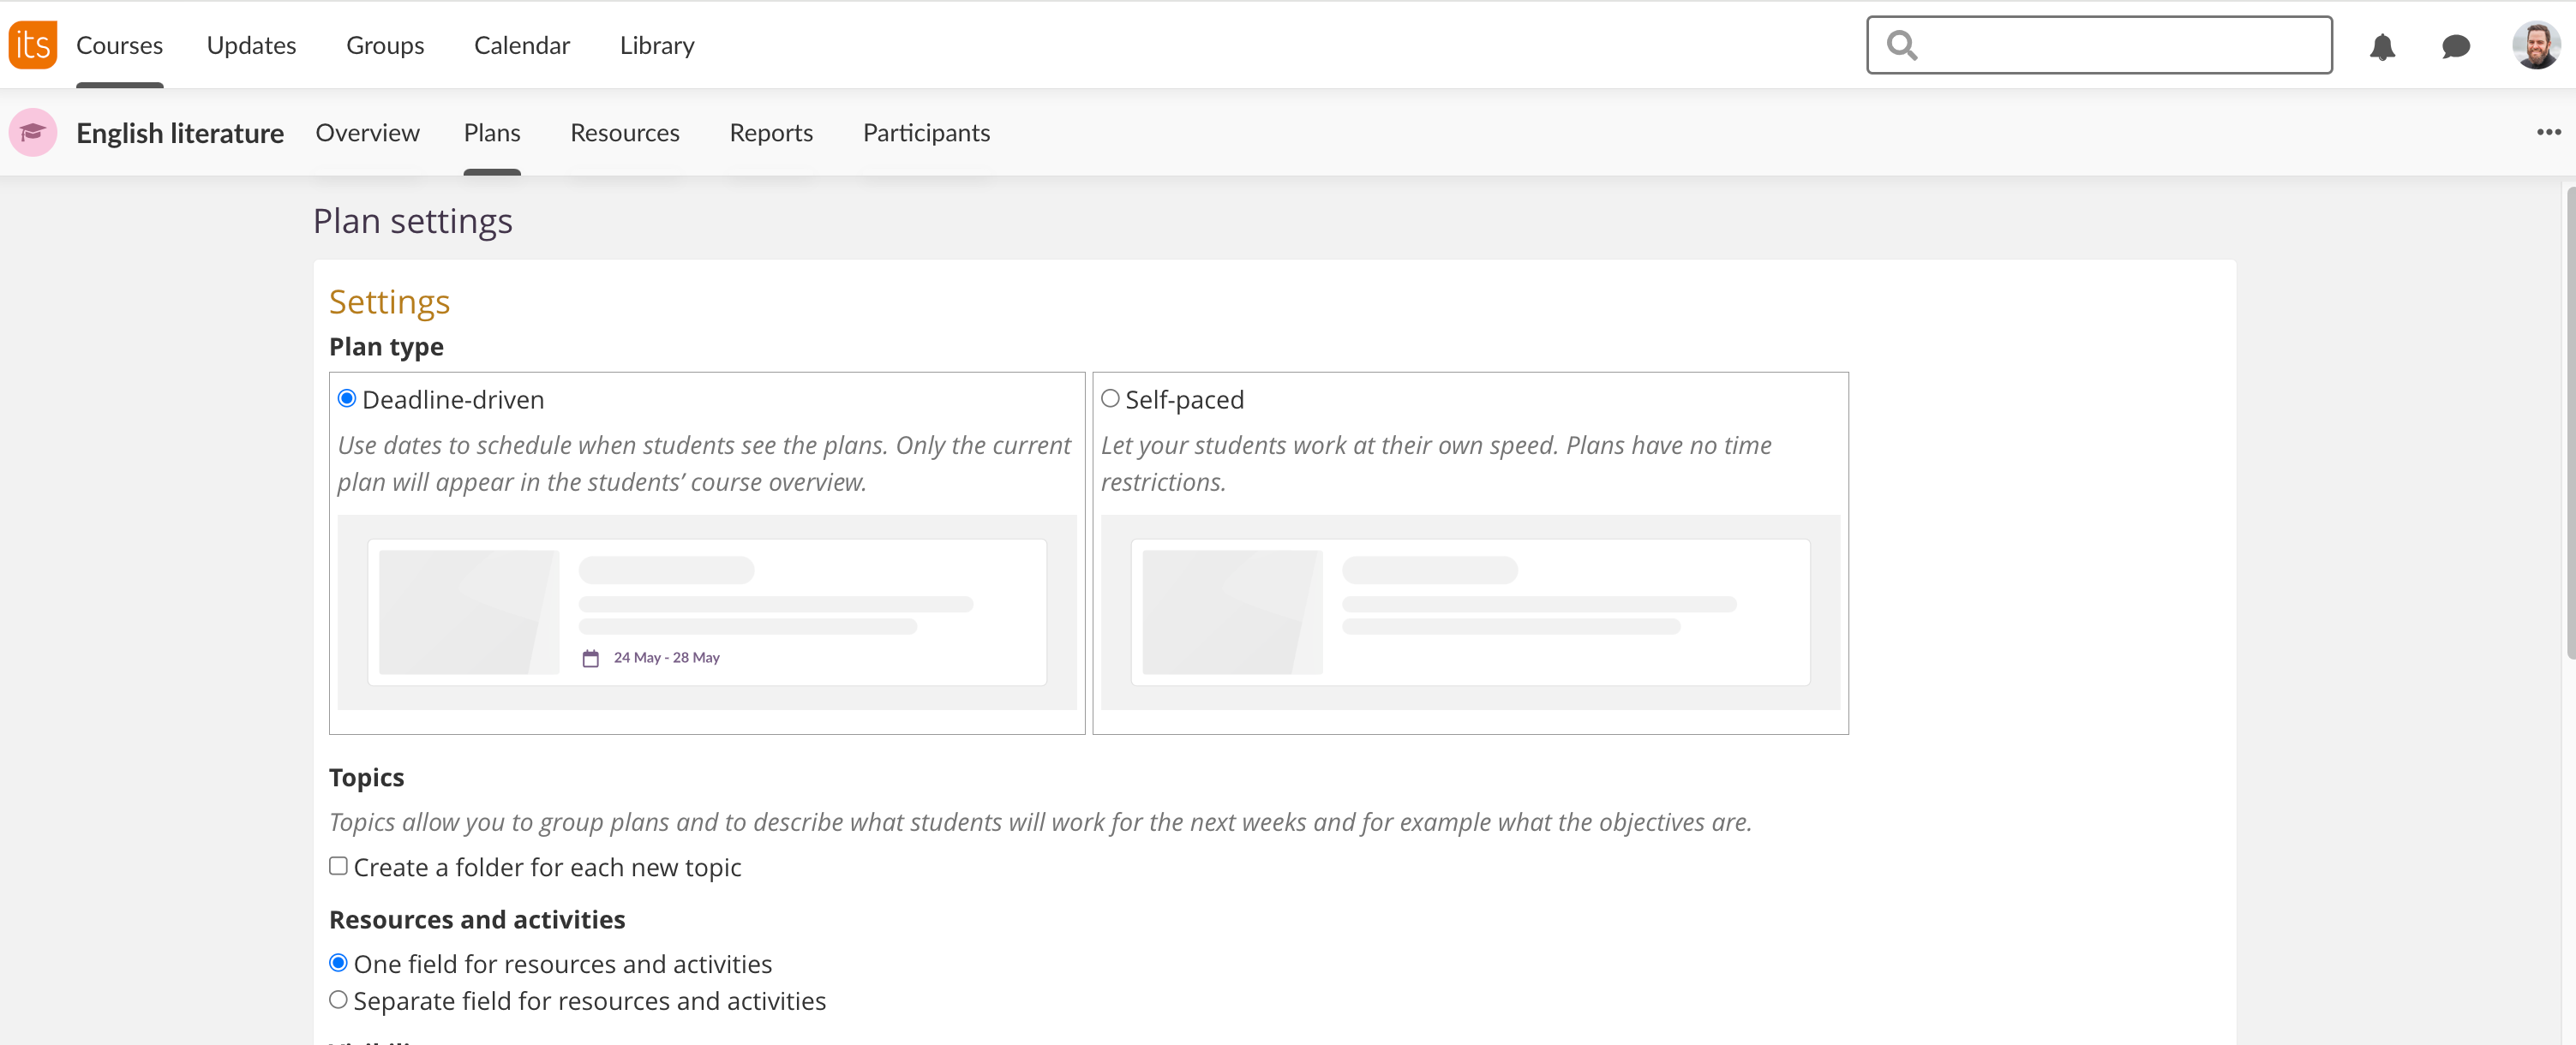Image resolution: width=2576 pixels, height=1045 pixels.
Task: Enable Create a folder for each topic
Action: [339, 866]
